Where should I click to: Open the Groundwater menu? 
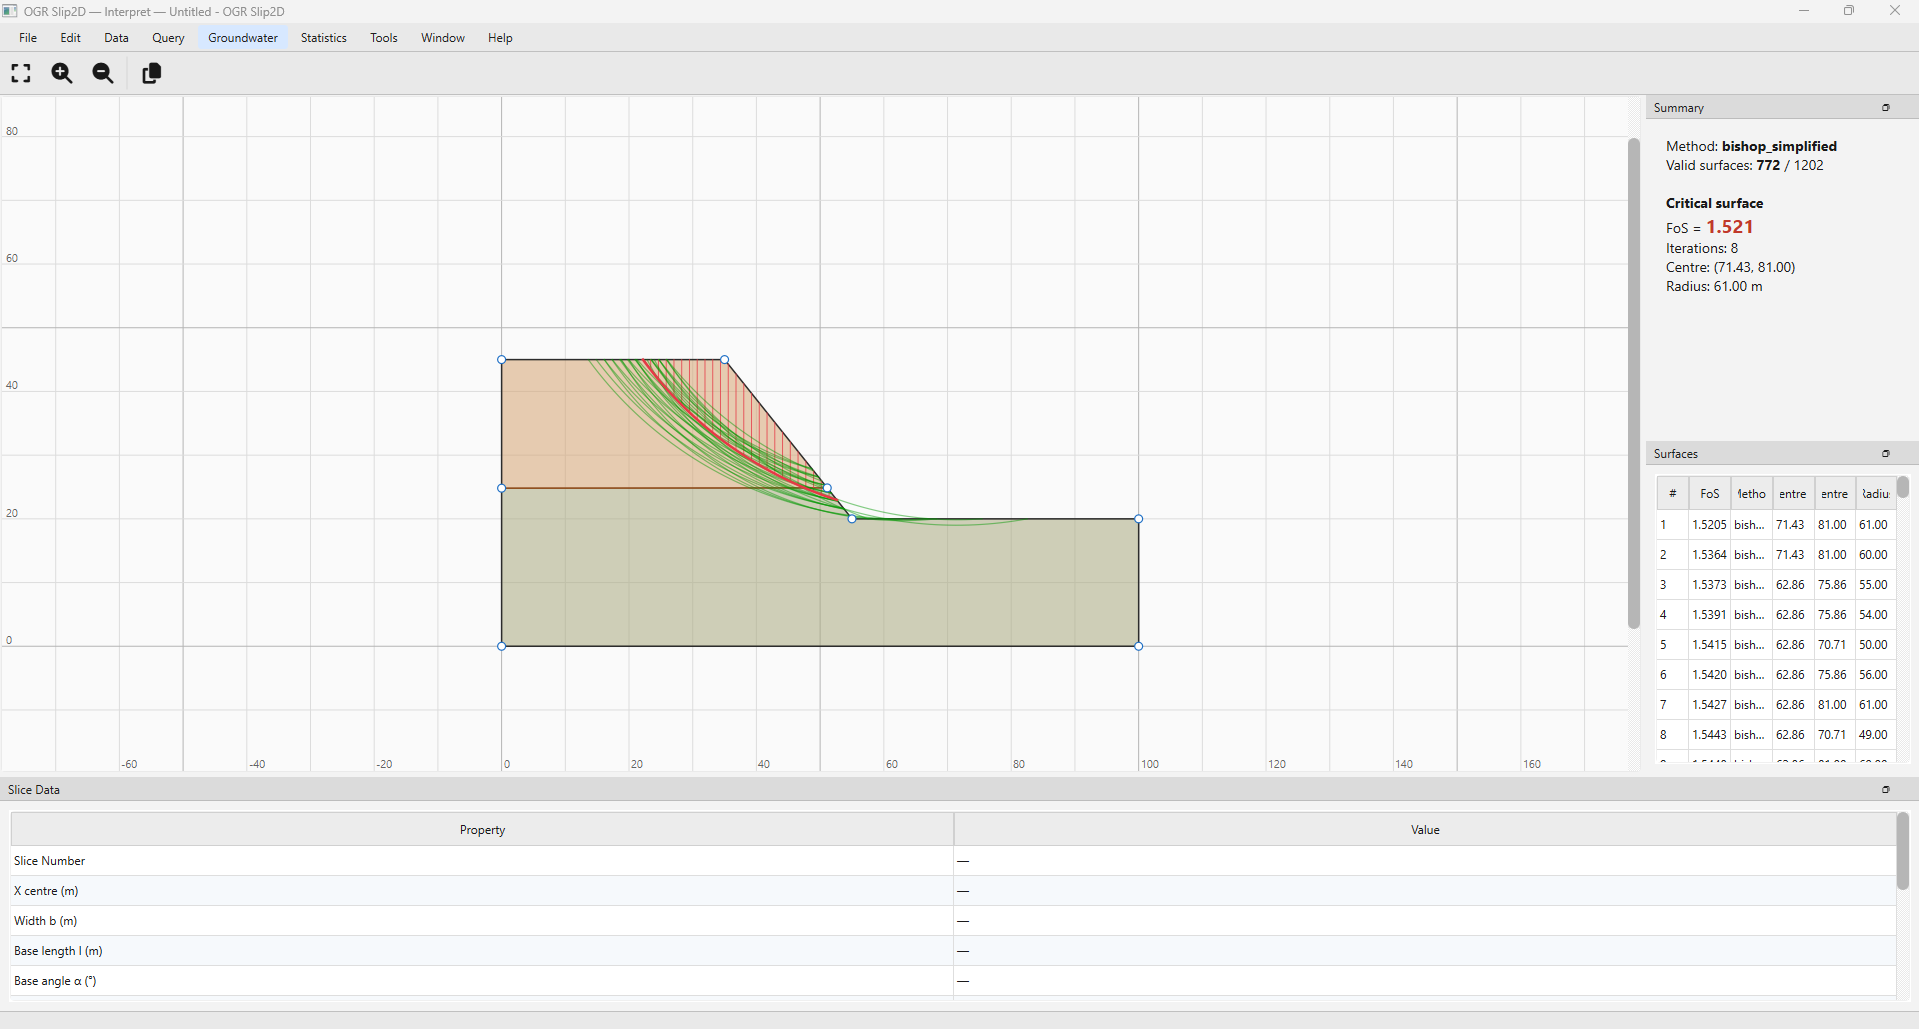click(x=242, y=37)
